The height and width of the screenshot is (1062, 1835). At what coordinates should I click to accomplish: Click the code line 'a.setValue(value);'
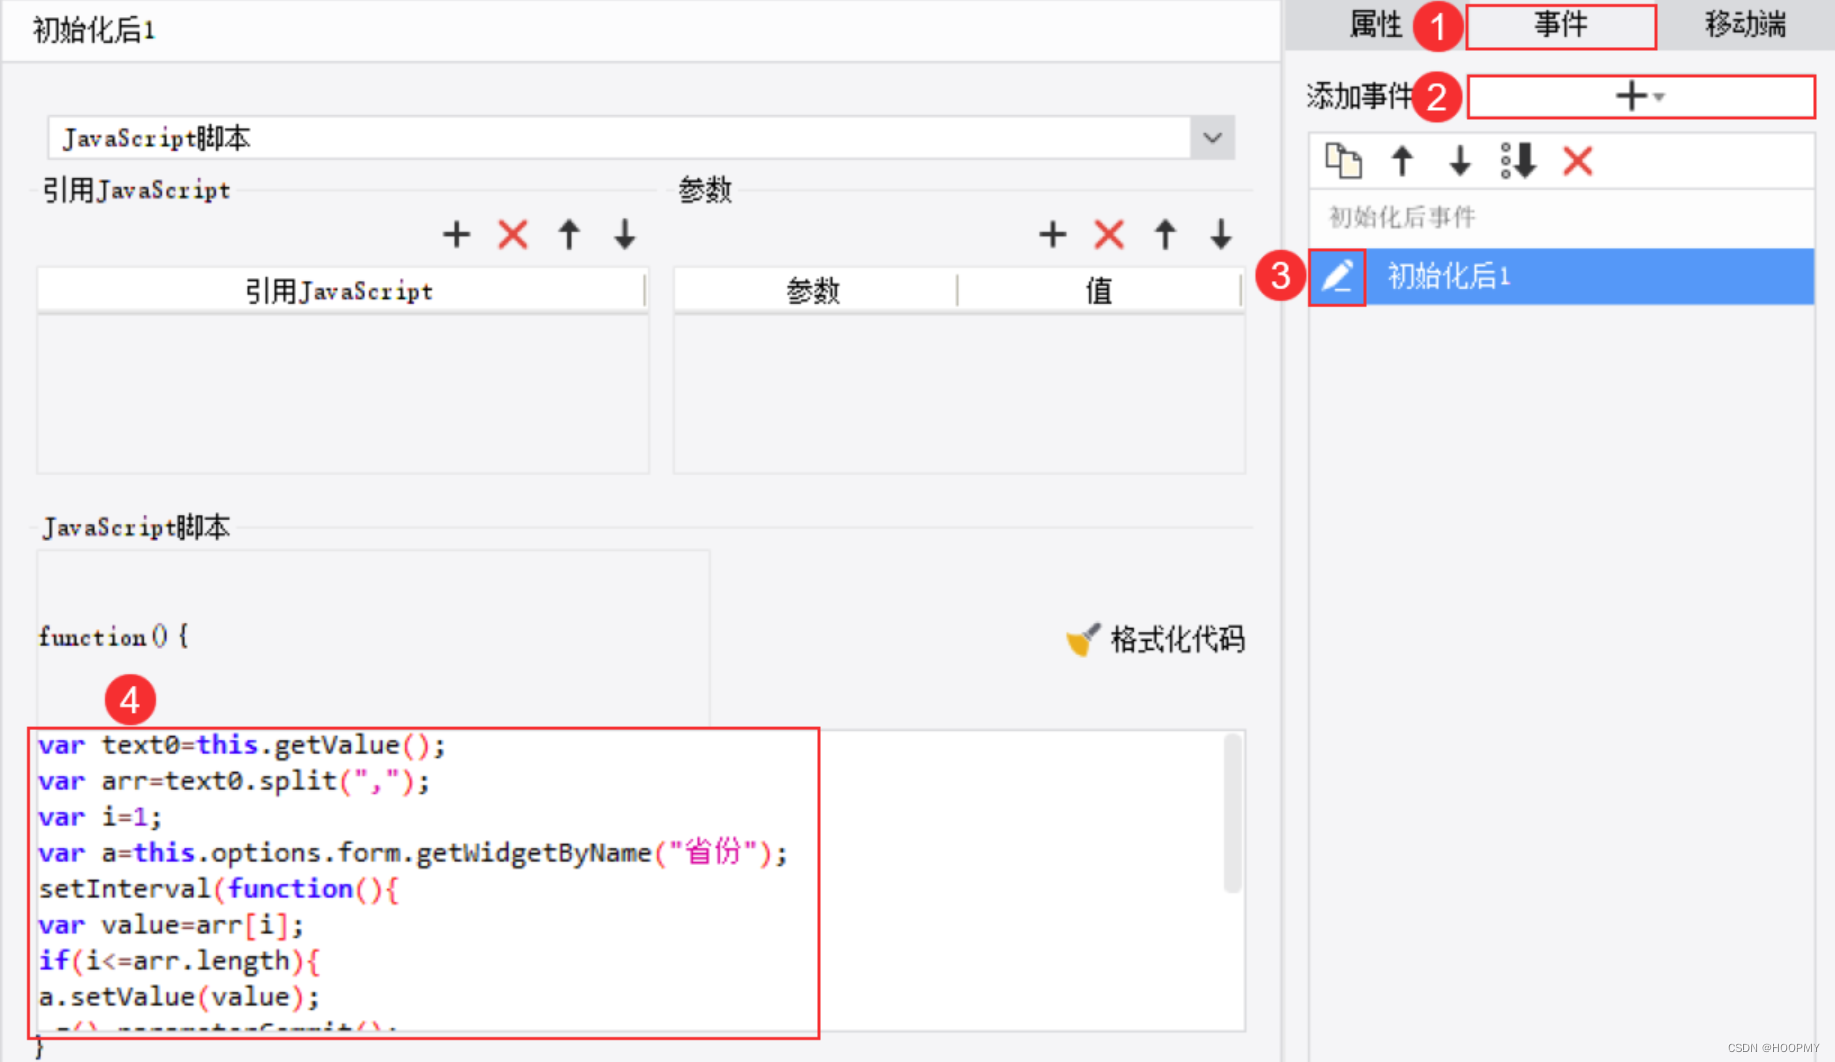[179, 997]
